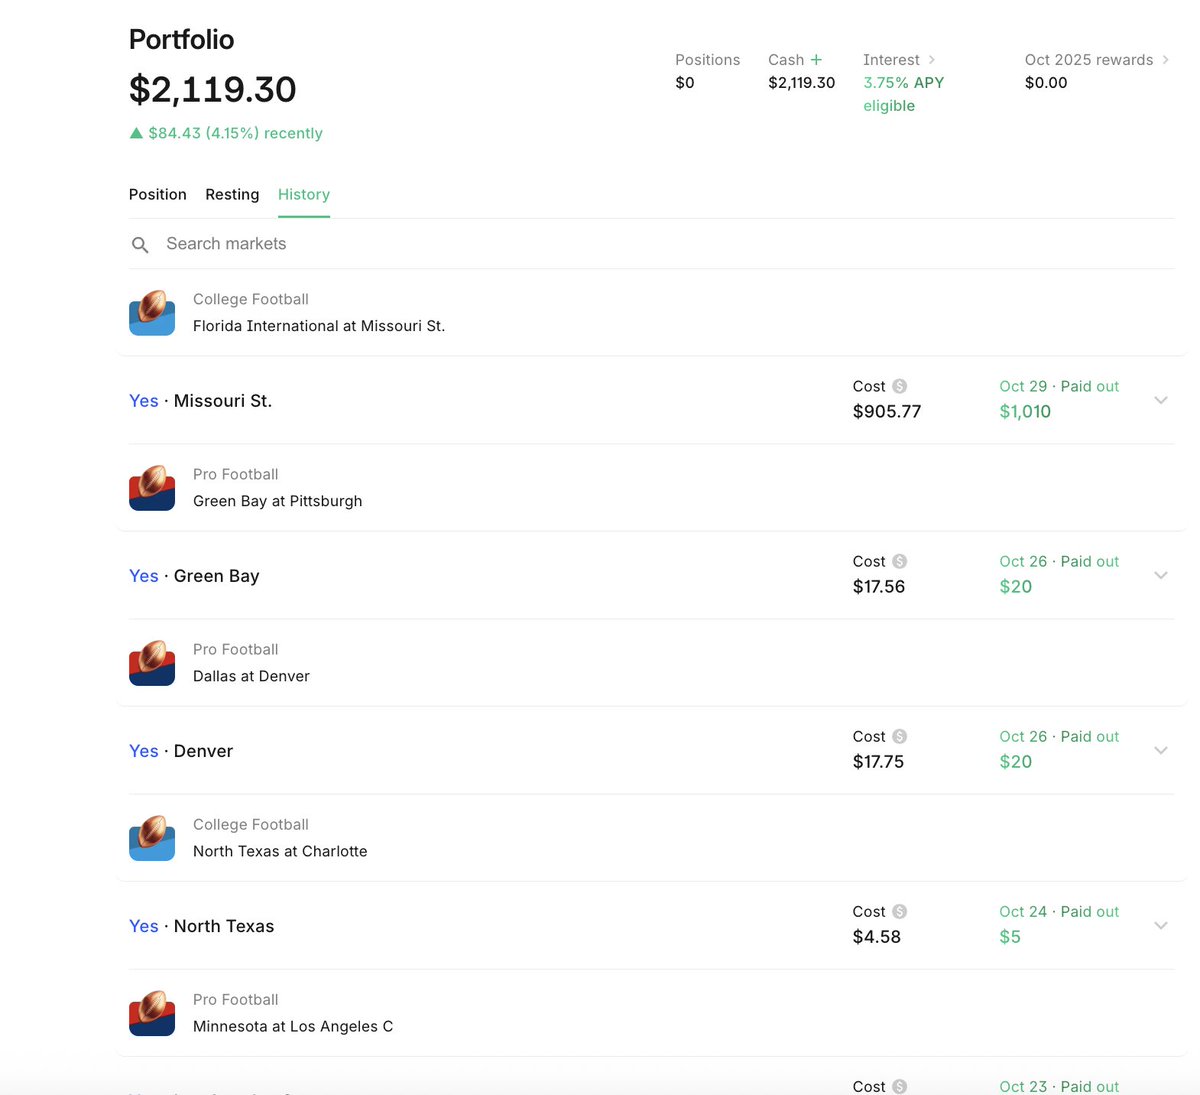Click the plus icon next to Cash

click(816, 60)
